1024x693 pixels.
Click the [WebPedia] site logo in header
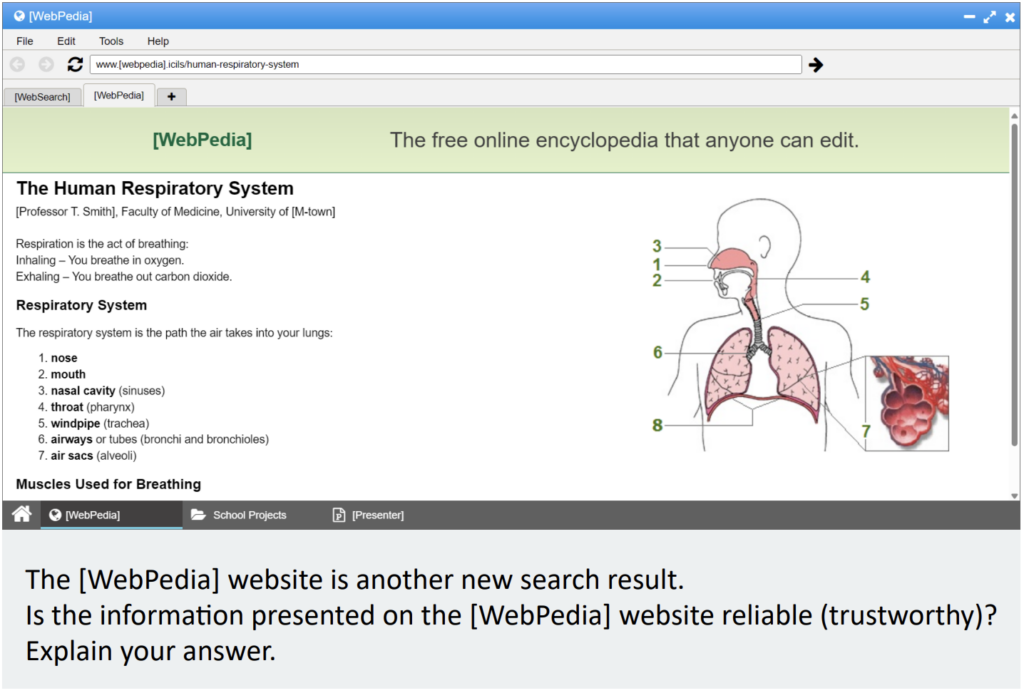[202, 140]
